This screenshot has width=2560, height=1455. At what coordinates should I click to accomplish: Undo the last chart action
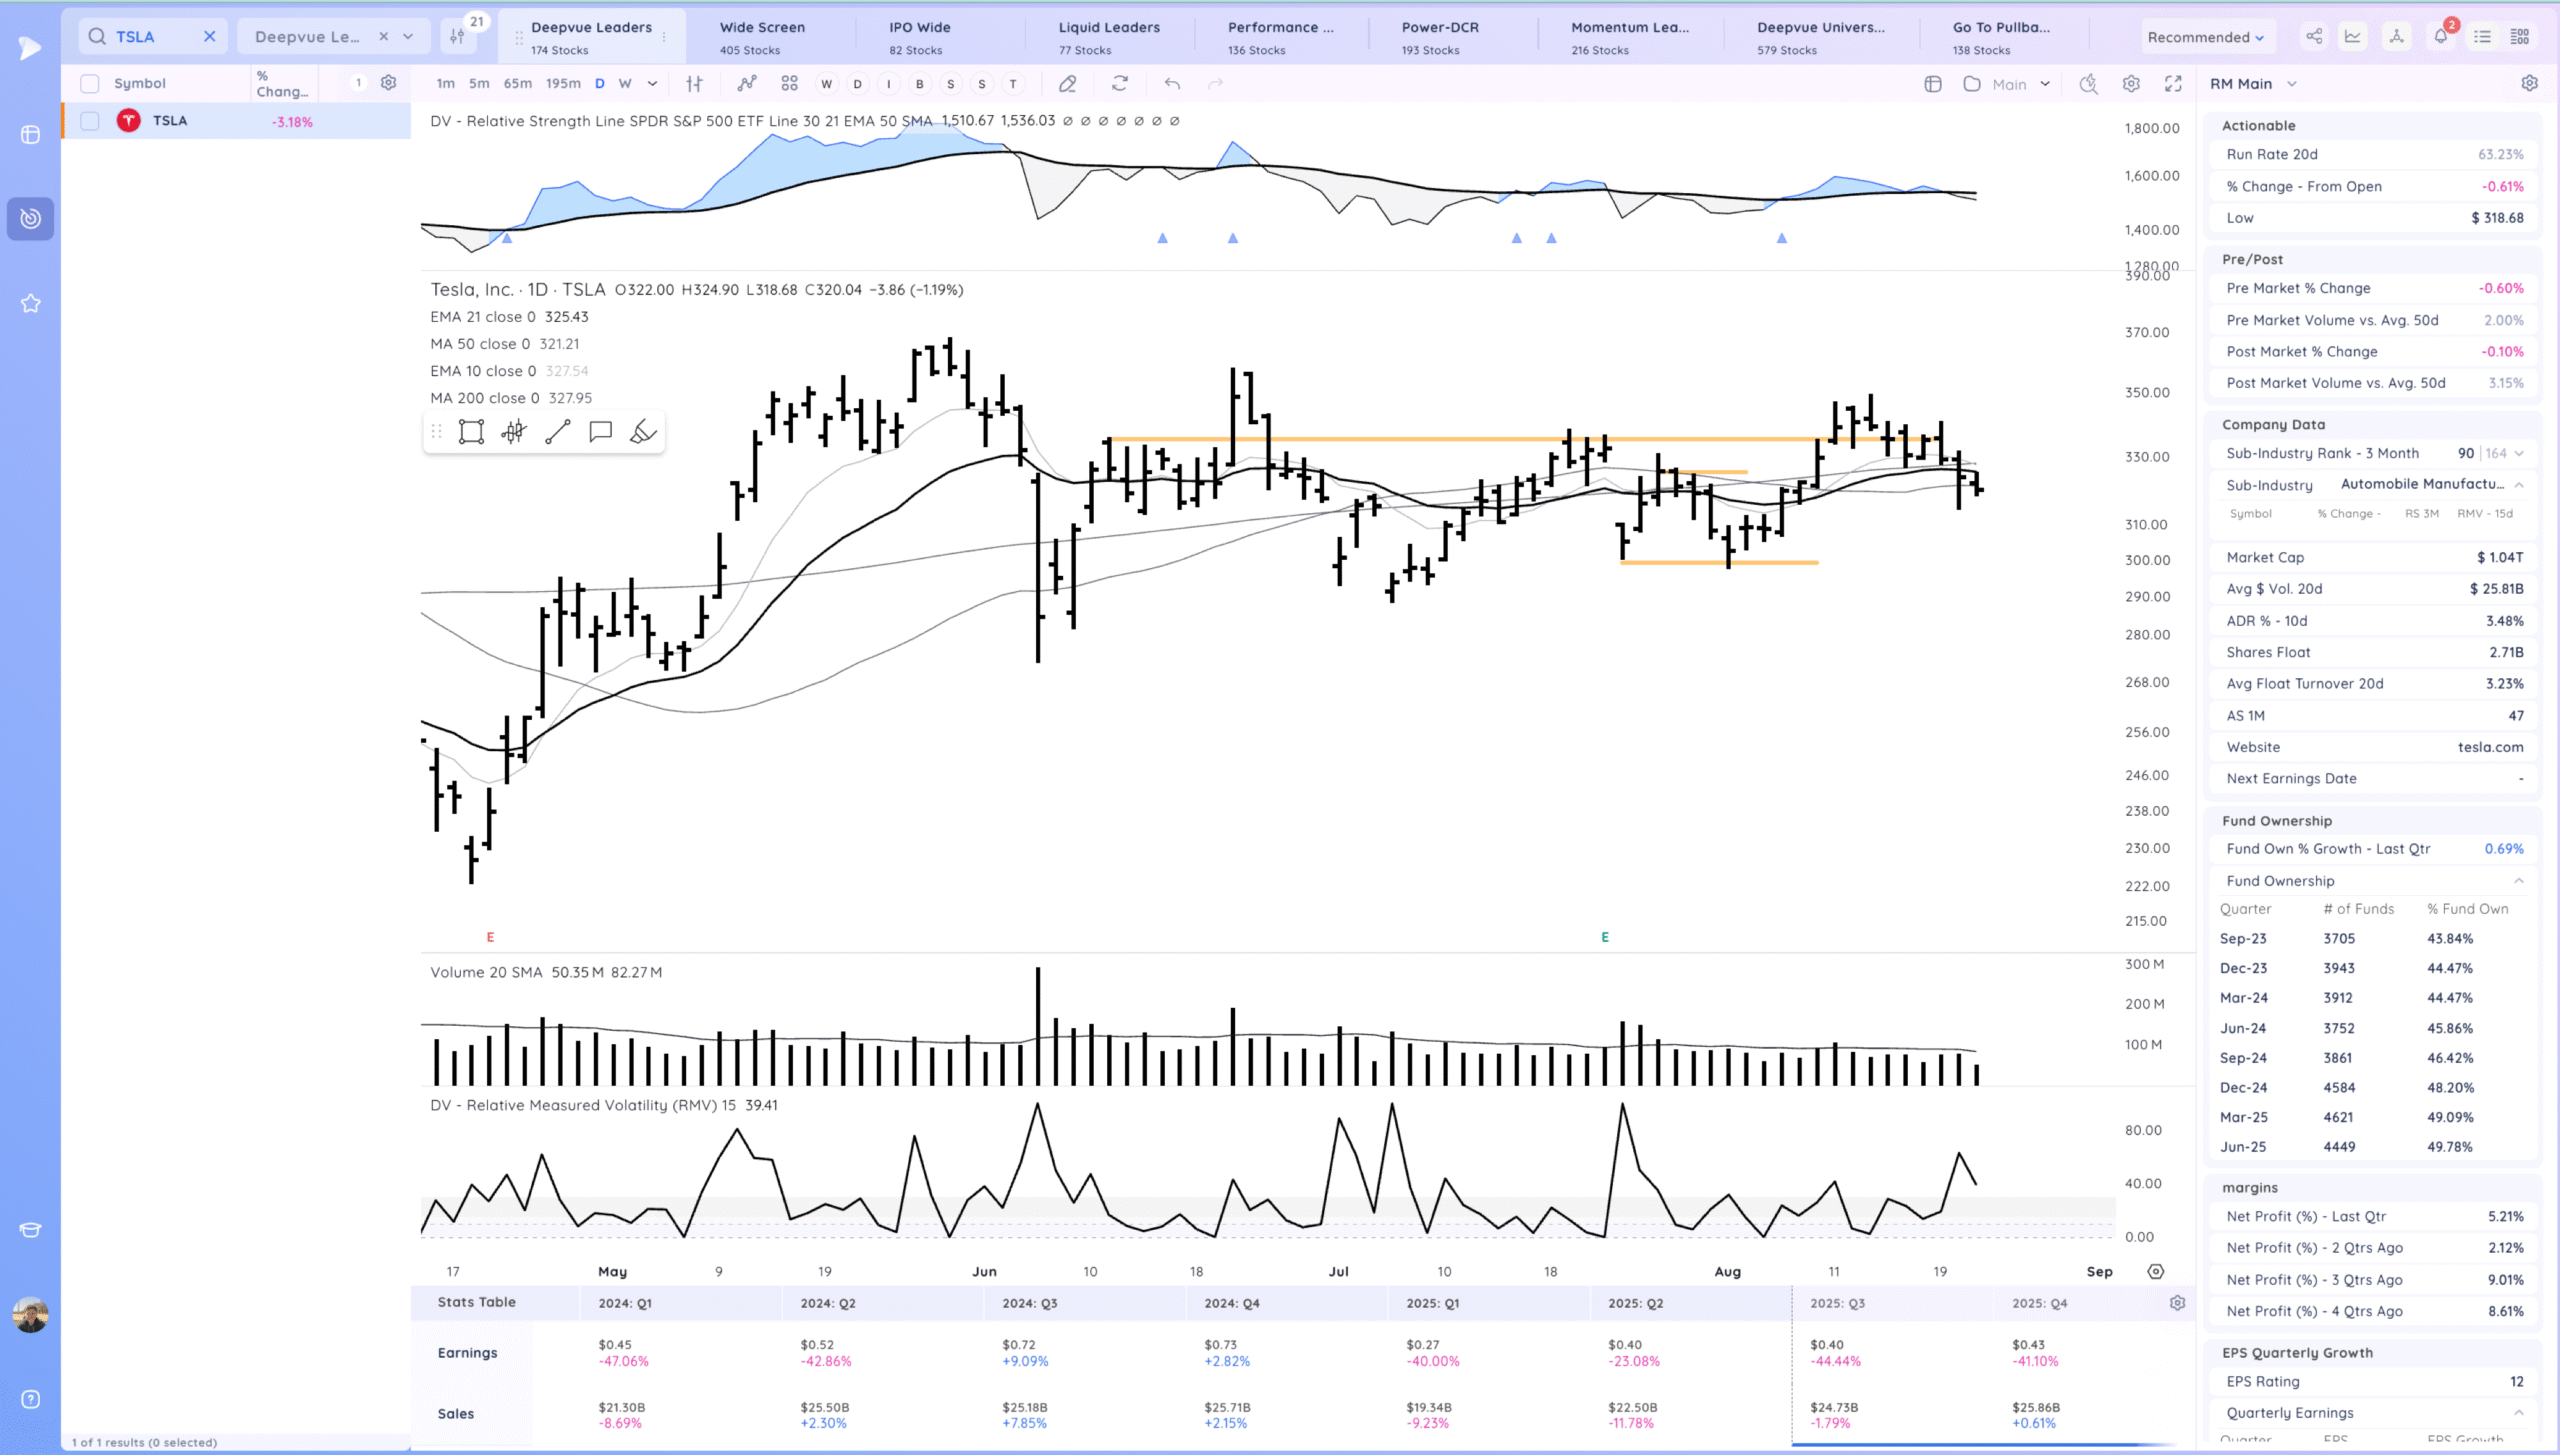[1172, 83]
